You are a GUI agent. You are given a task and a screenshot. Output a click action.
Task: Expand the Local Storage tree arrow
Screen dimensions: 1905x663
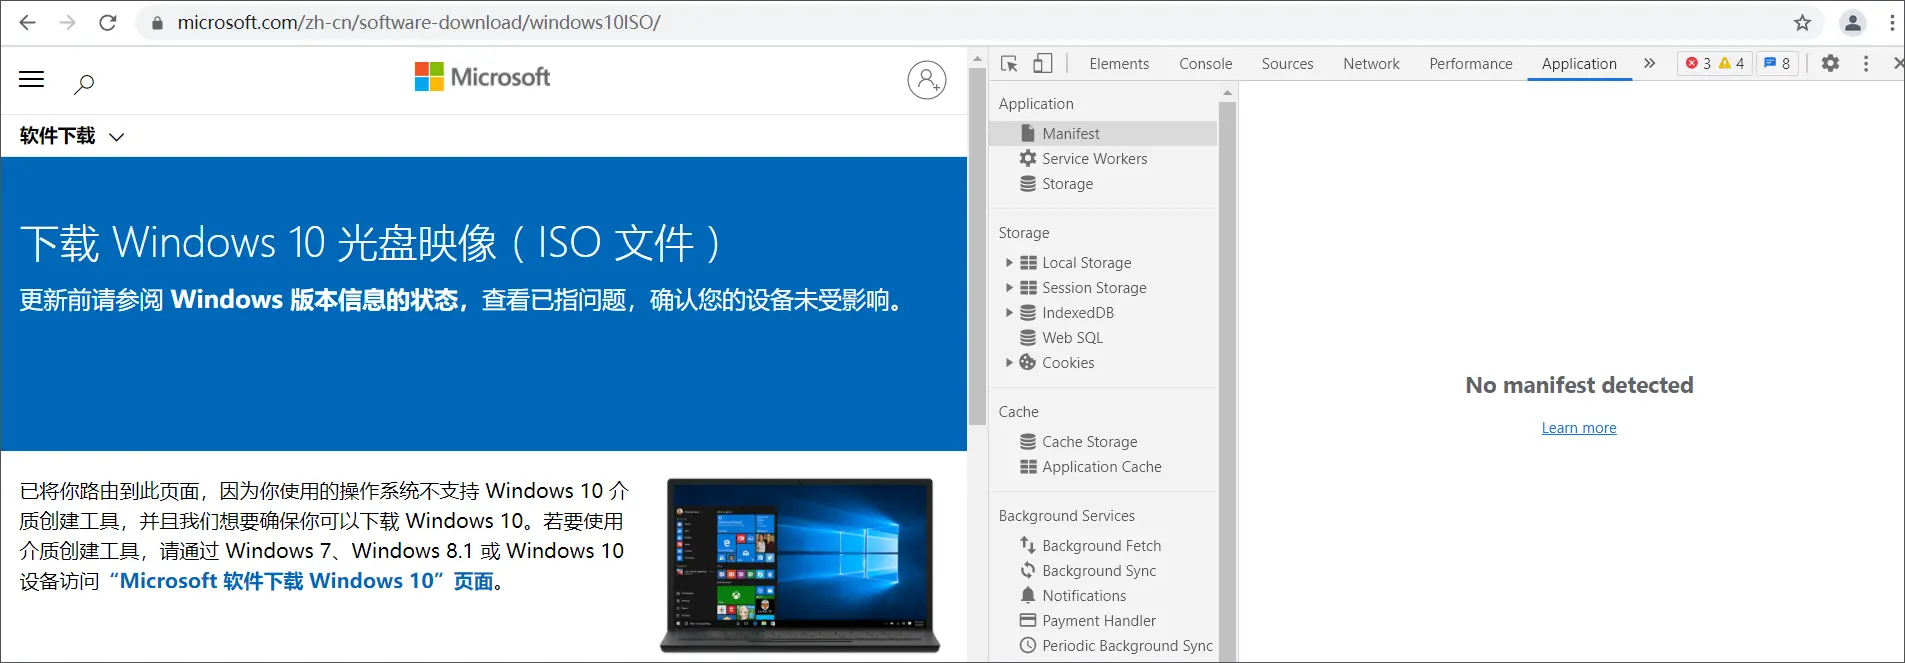click(x=1009, y=262)
